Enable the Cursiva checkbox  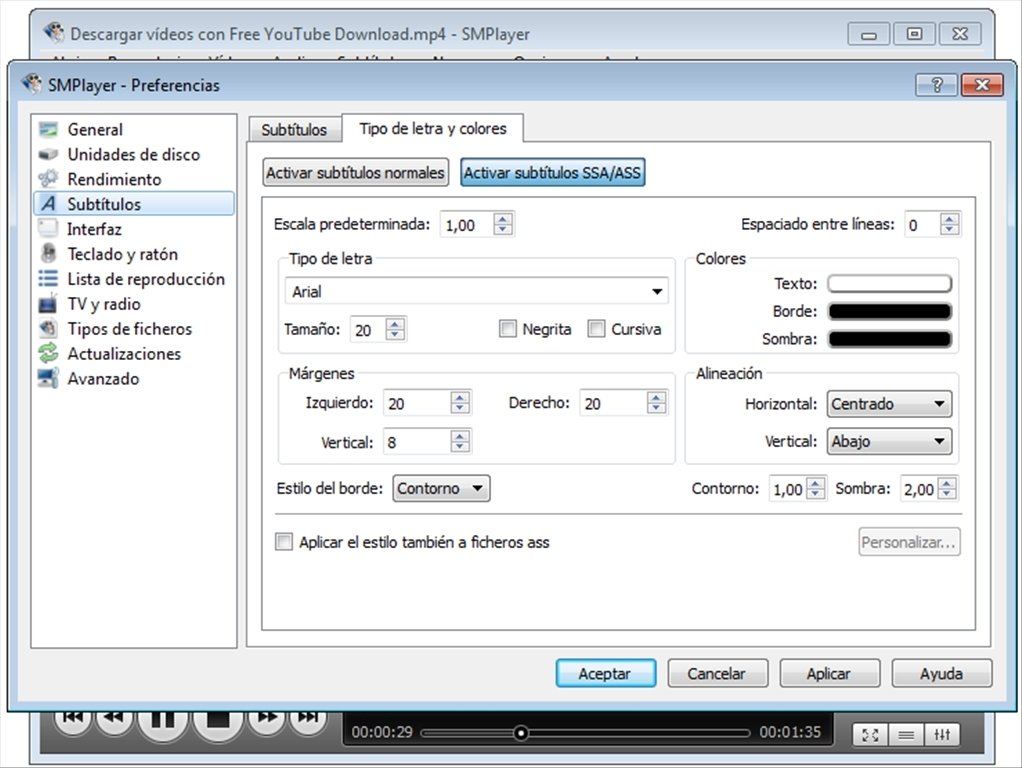click(x=596, y=329)
